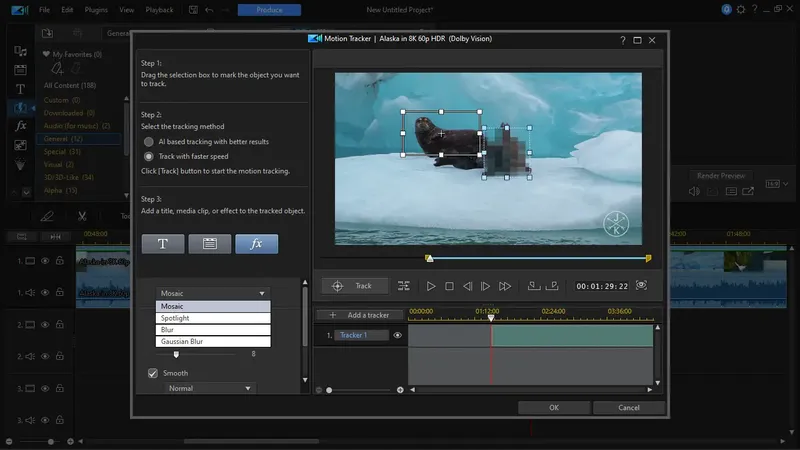Viewport: 800px width, 450px height.
Task: Select AI based tracking with better results
Action: click(x=149, y=142)
